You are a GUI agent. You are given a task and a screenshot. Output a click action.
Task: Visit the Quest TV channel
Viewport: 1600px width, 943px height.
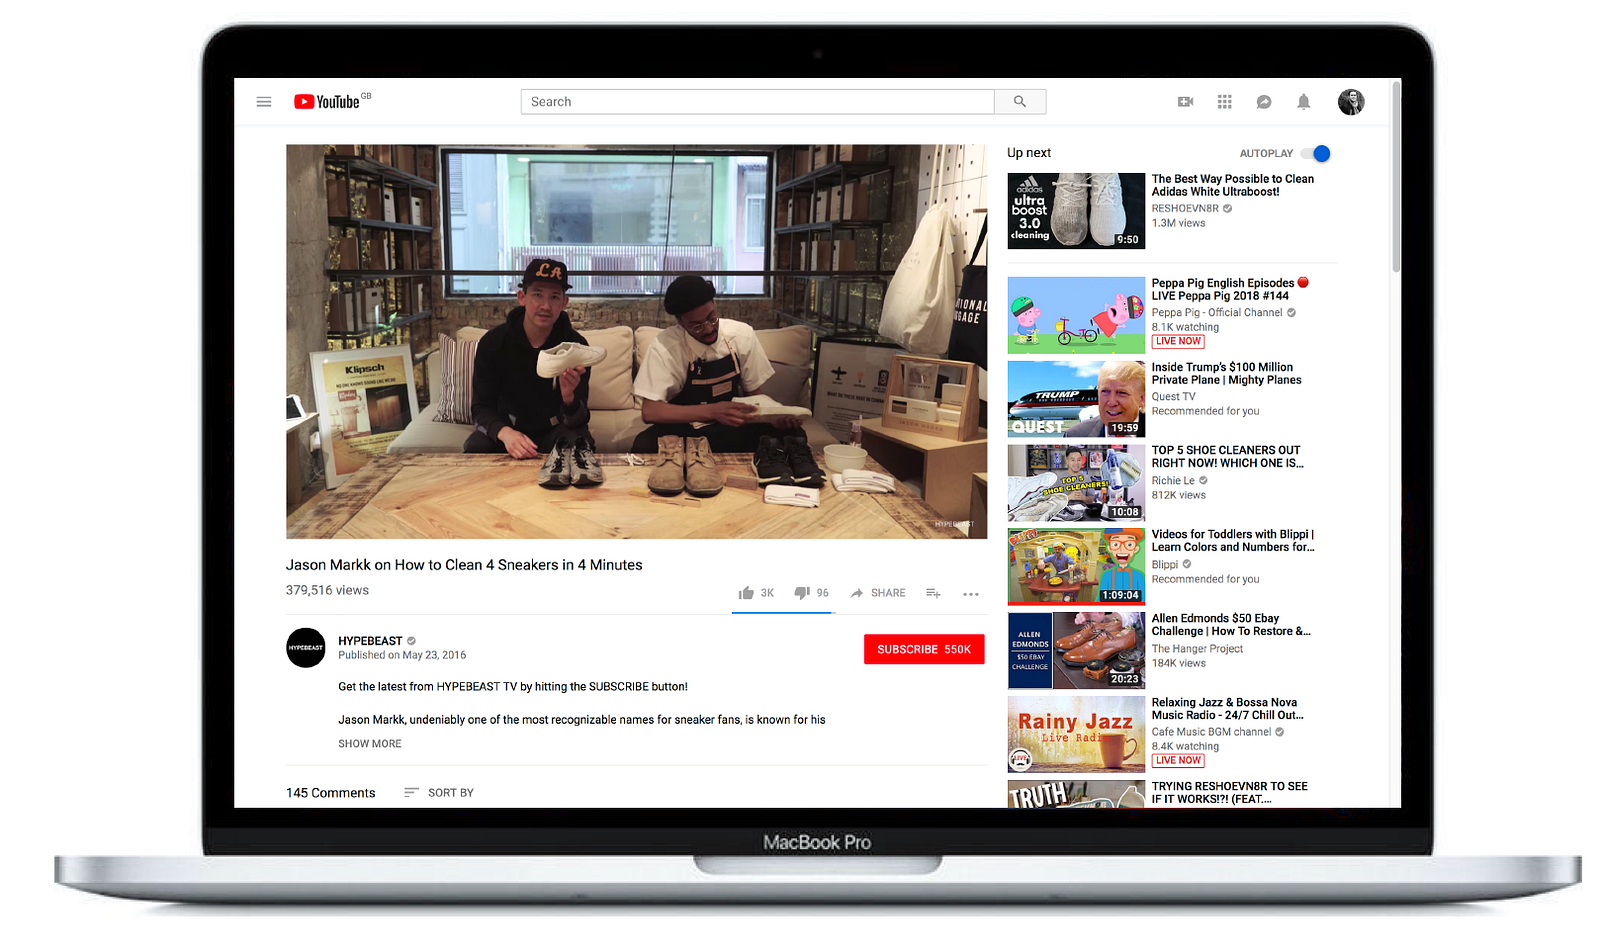tap(1173, 397)
